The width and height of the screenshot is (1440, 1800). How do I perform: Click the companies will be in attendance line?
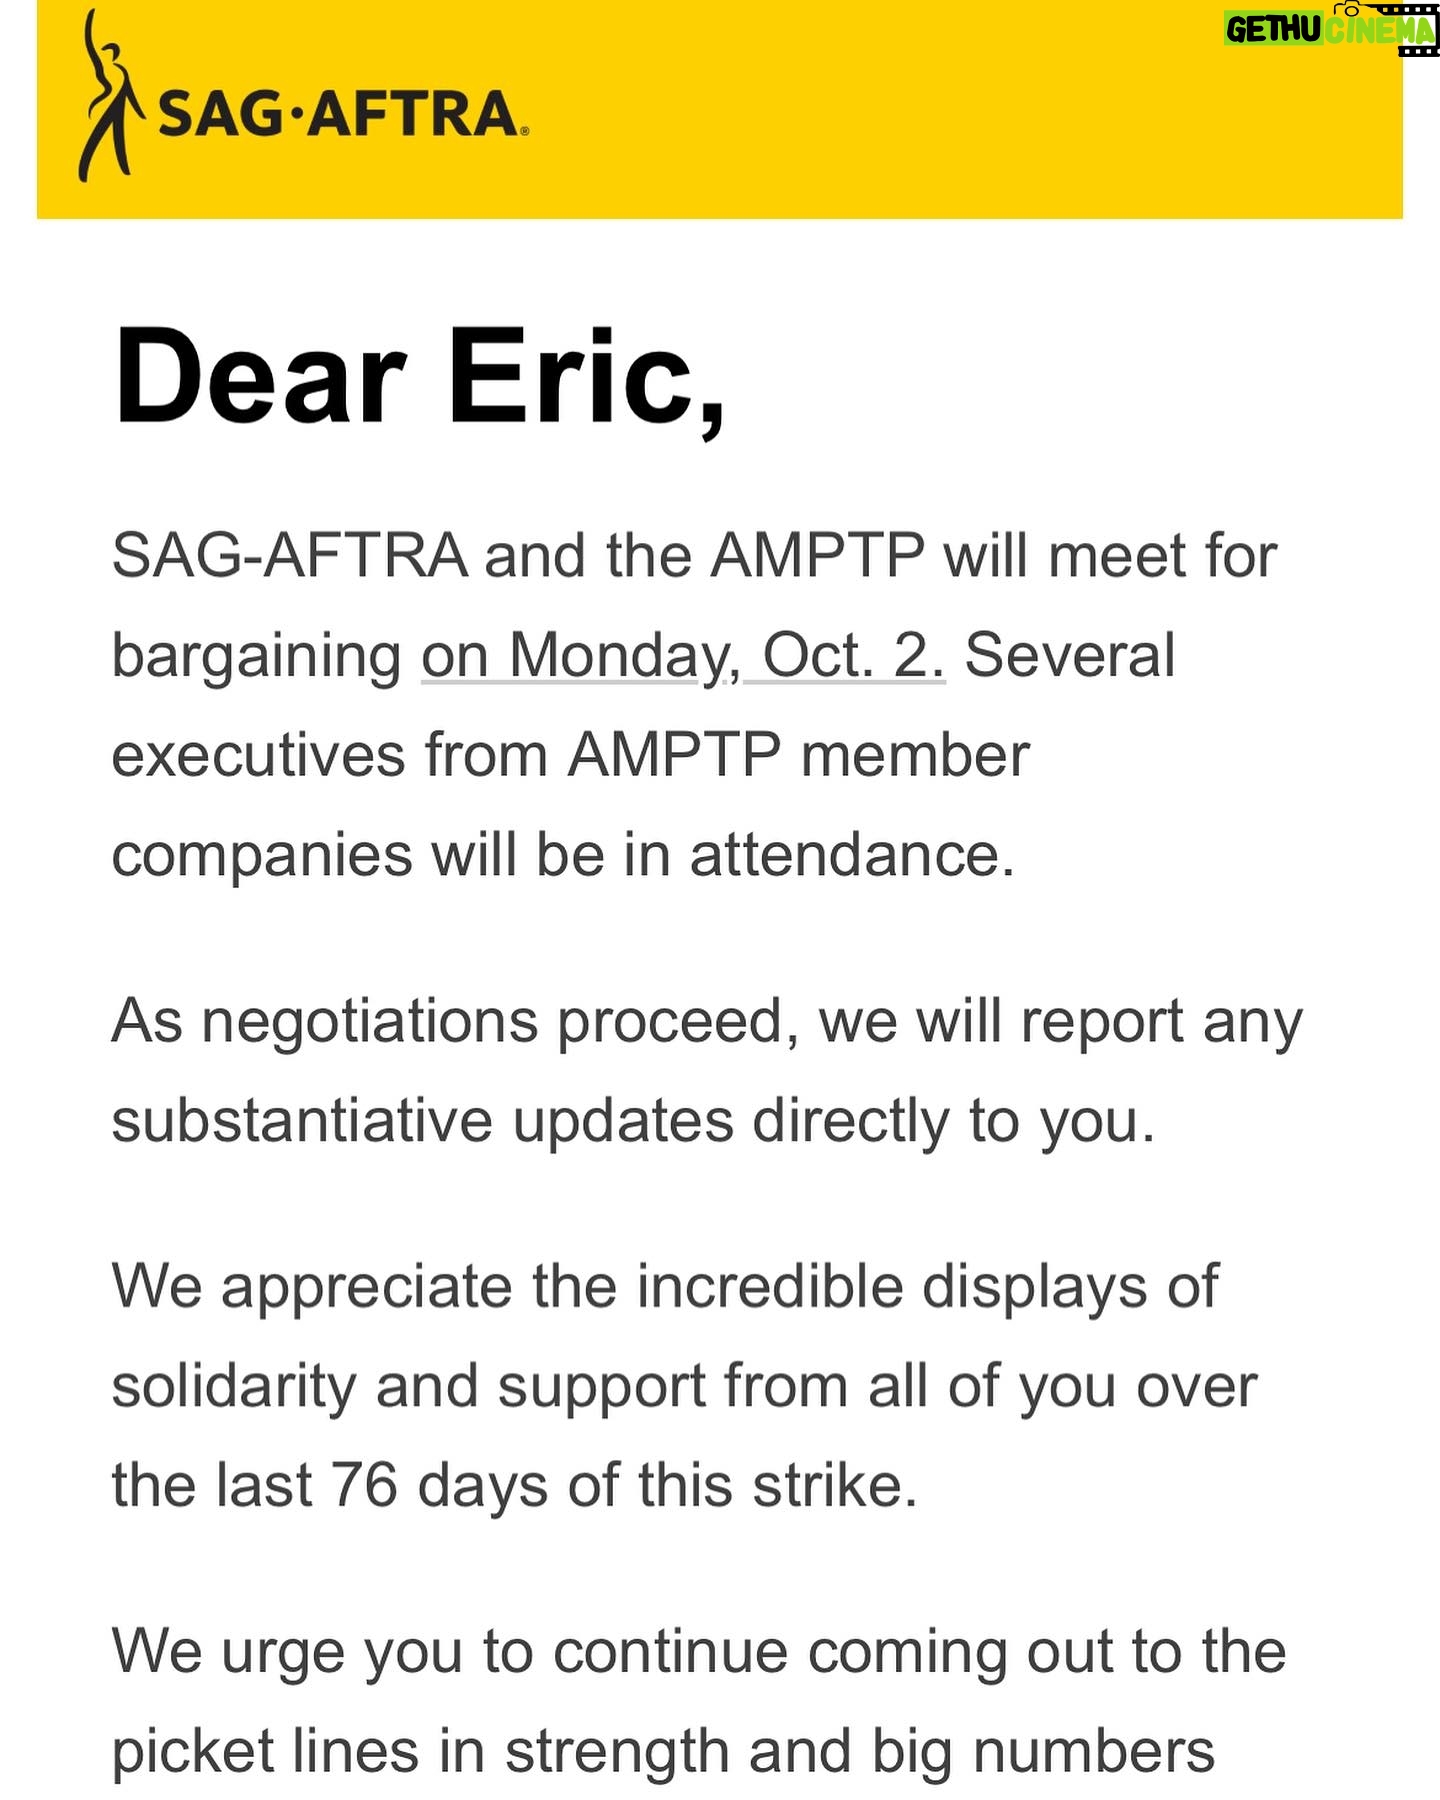click(563, 855)
